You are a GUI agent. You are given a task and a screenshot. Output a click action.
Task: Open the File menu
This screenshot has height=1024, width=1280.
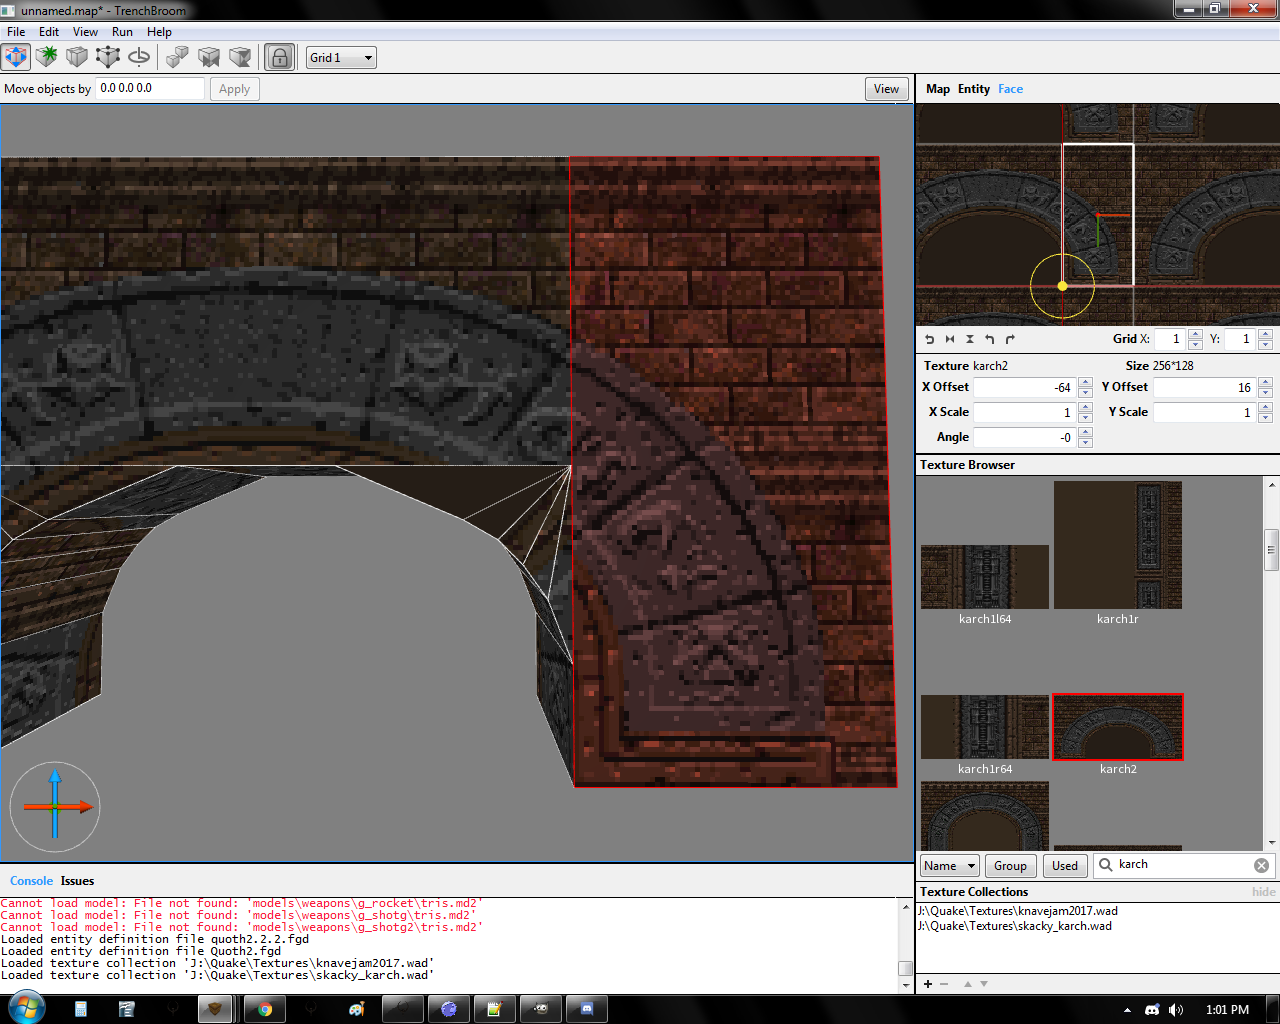click(16, 32)
